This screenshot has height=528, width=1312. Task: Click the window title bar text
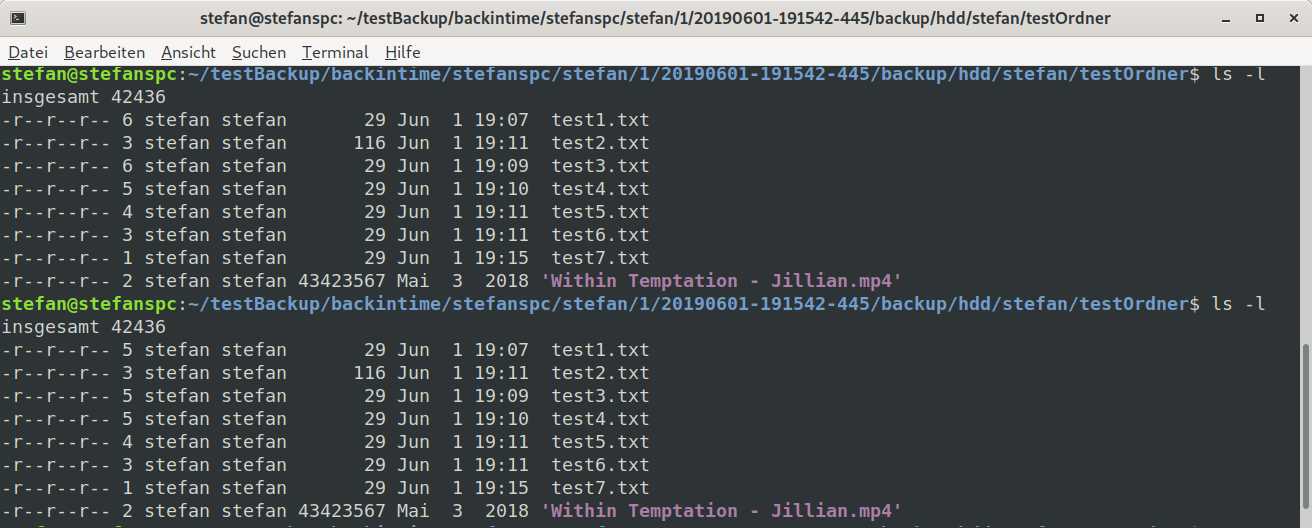tap(655, 19)
